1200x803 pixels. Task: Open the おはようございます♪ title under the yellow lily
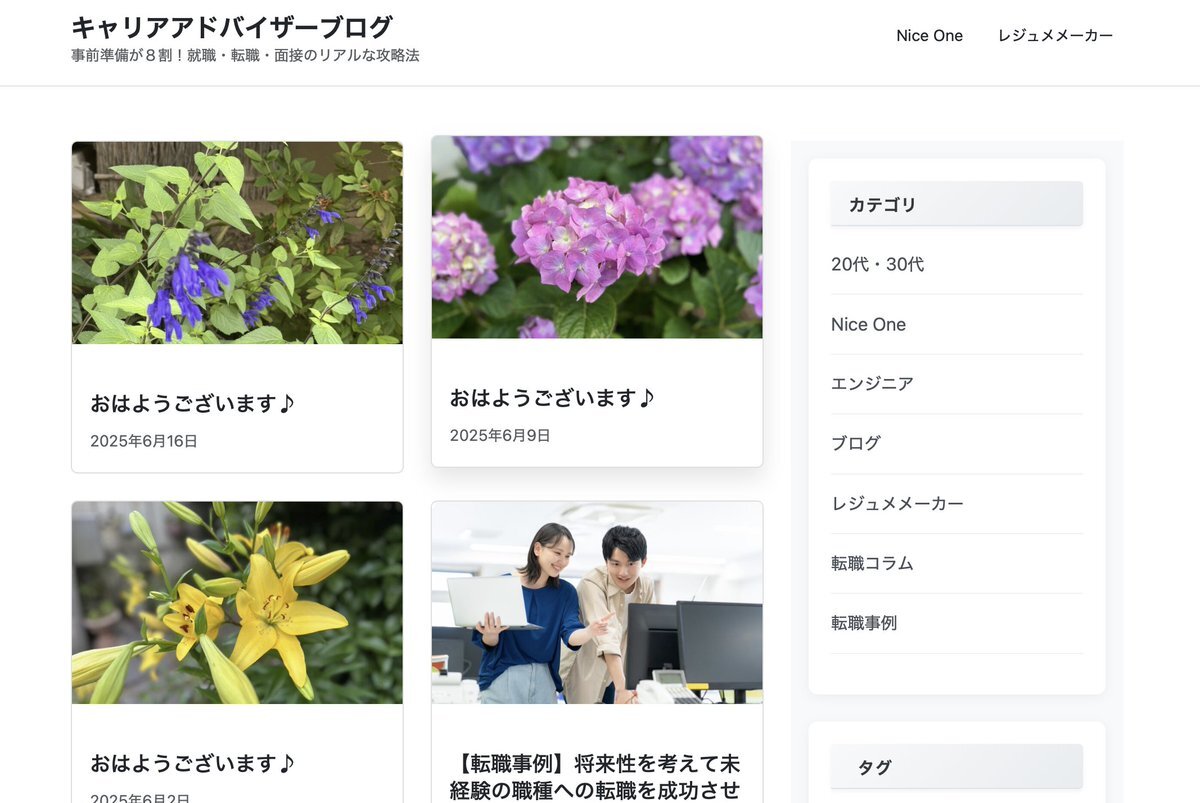coord(193,764)
